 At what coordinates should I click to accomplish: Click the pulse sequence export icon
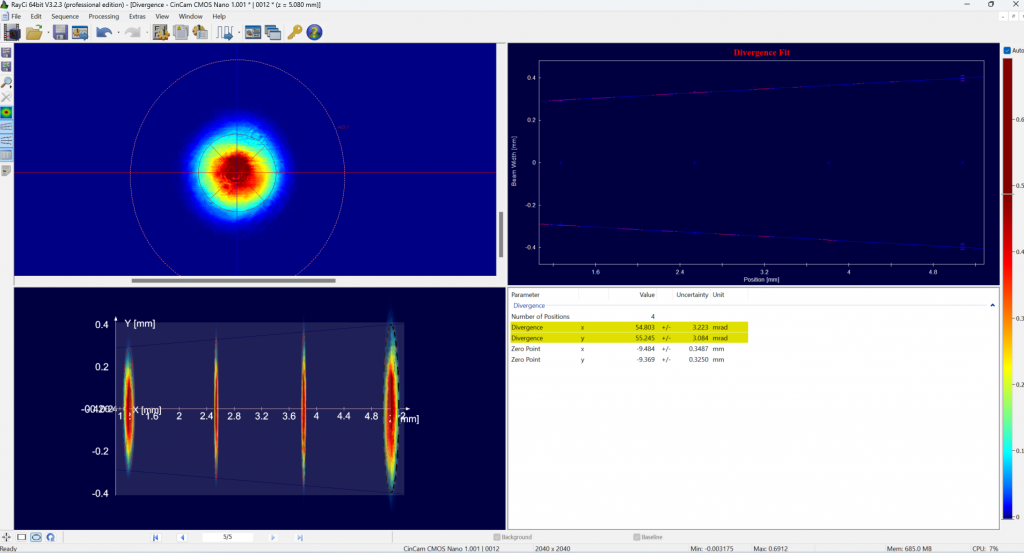pos(224,32)
